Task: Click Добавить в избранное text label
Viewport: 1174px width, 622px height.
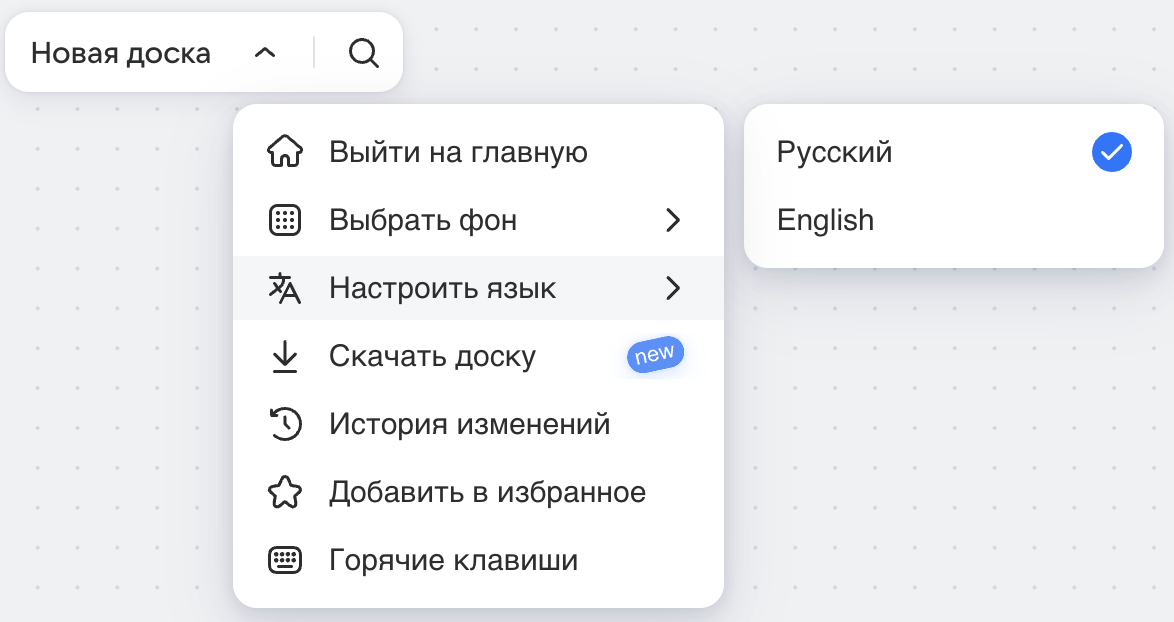Action: pos(487,493)
